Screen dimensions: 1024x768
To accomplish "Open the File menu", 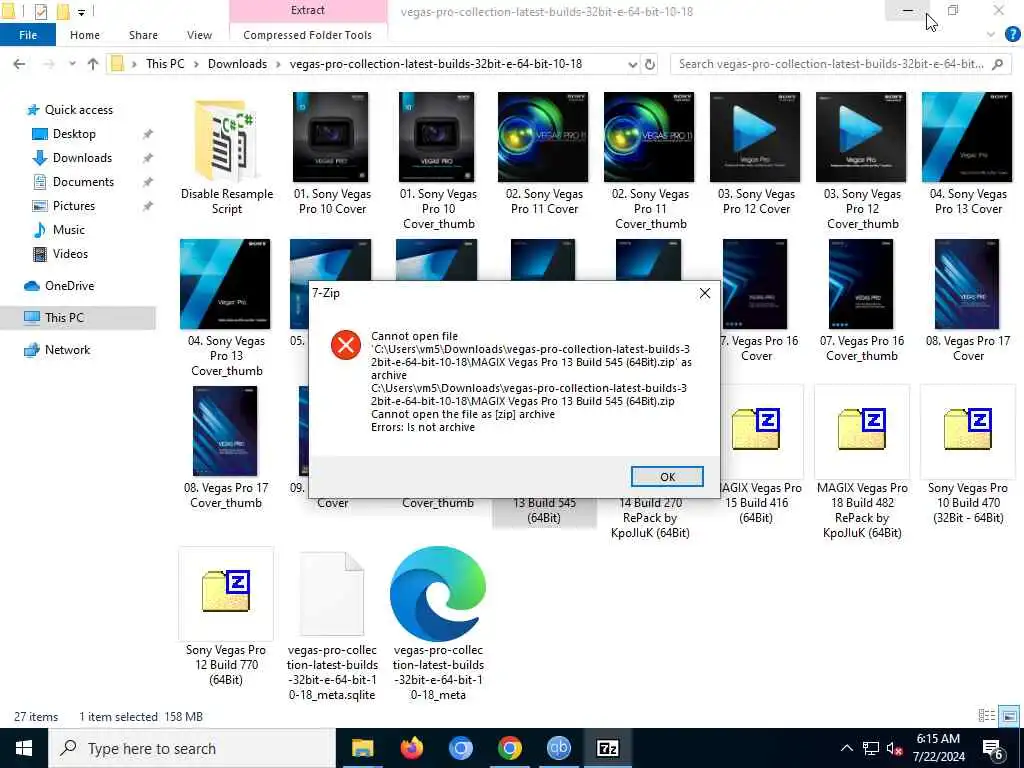I will tap(27, 35).
